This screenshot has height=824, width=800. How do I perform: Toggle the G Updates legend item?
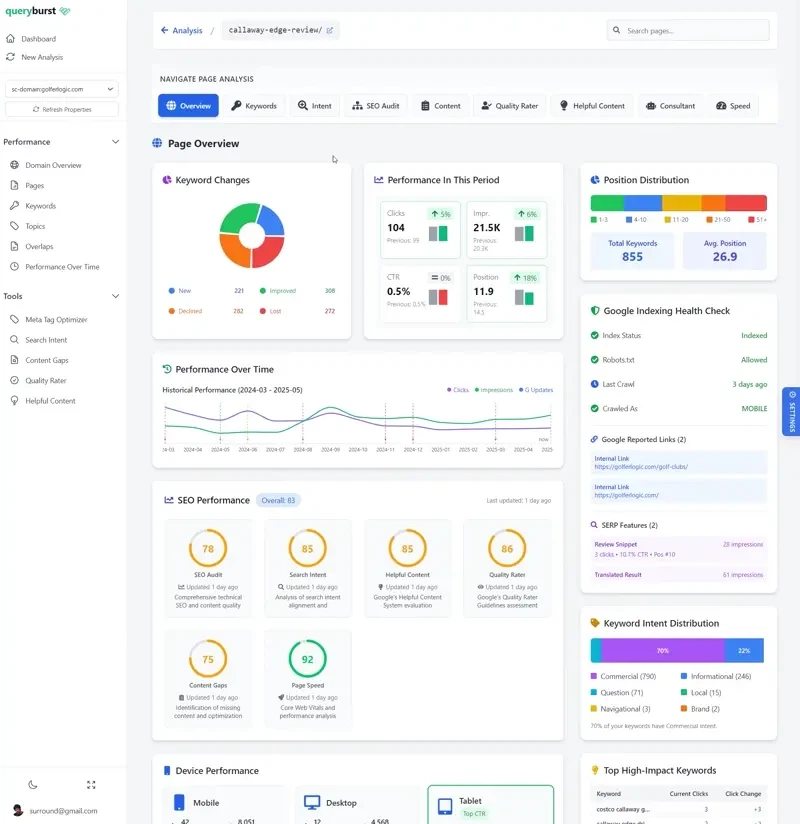coord(536,390)
